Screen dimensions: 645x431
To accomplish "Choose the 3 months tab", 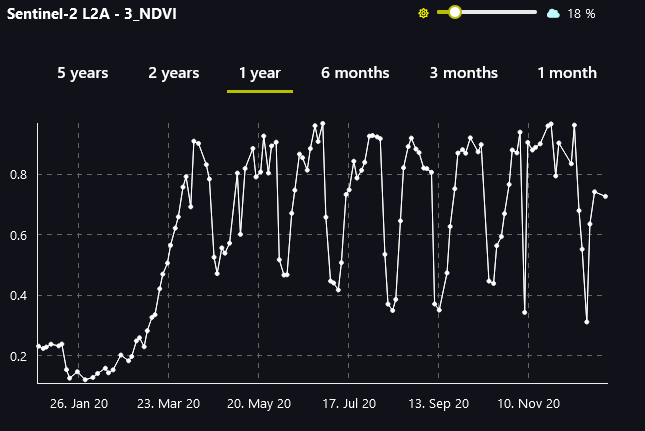I will click(464, 73).
